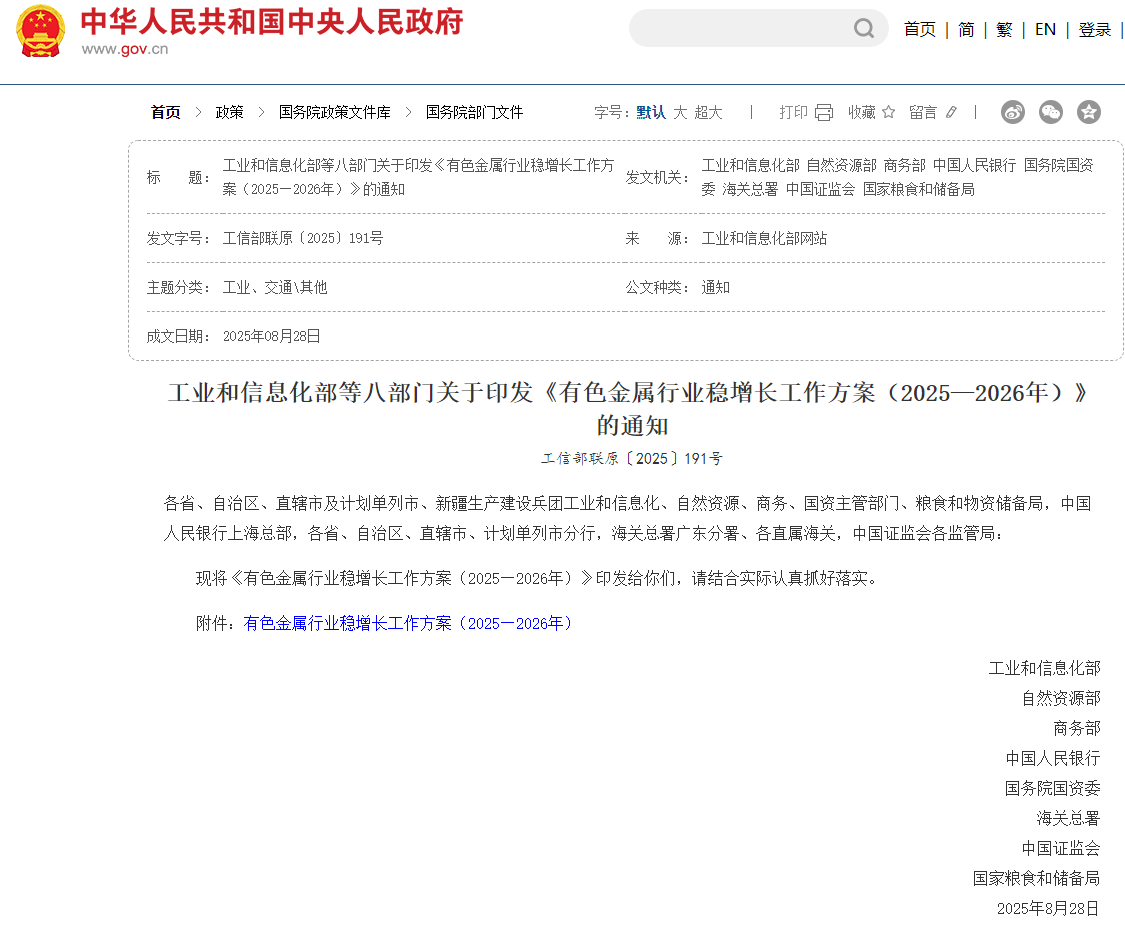This screenshot has width=1125, height=932.
Task: Click the pencil icon next to 留言
Action: pos(951,112)
